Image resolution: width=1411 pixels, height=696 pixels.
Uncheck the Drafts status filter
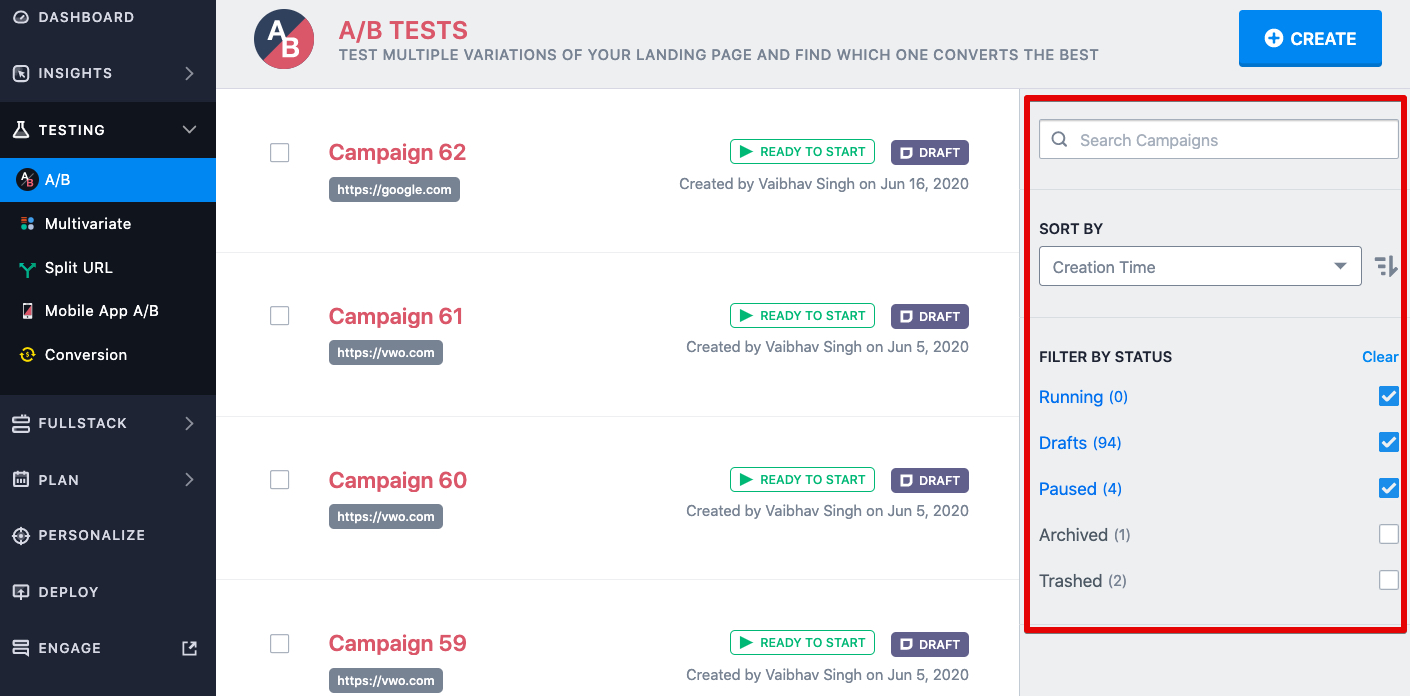(1388, 441)
